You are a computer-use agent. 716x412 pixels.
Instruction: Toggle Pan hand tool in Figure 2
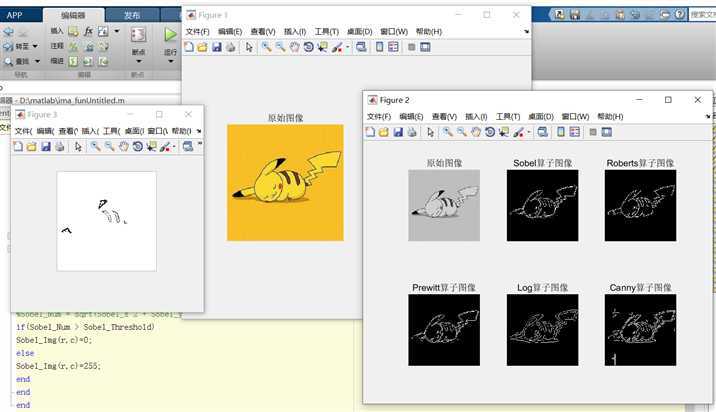pos(476,132)
